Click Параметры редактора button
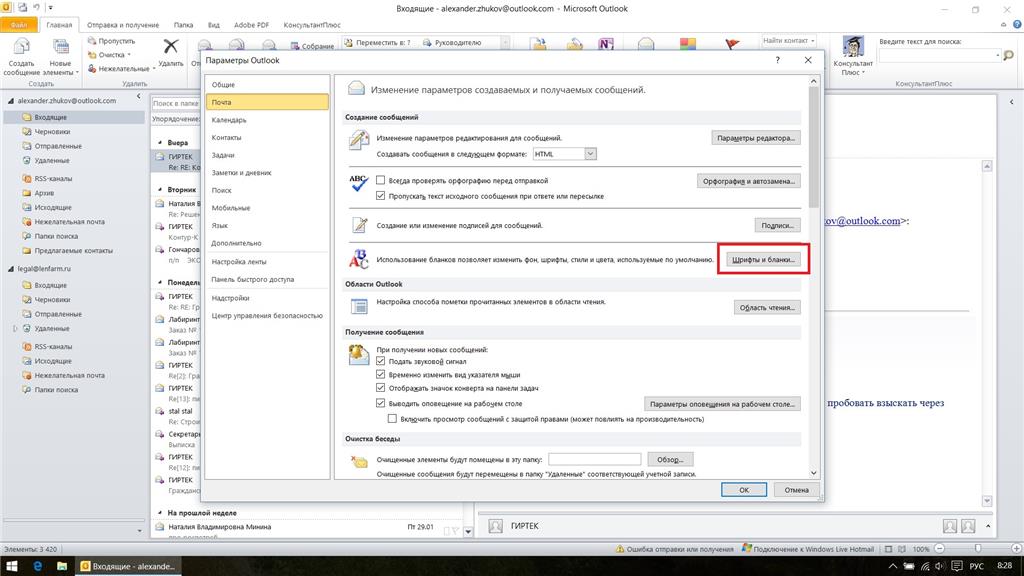This screenshot has width=1024, height=576. point(756,138)
